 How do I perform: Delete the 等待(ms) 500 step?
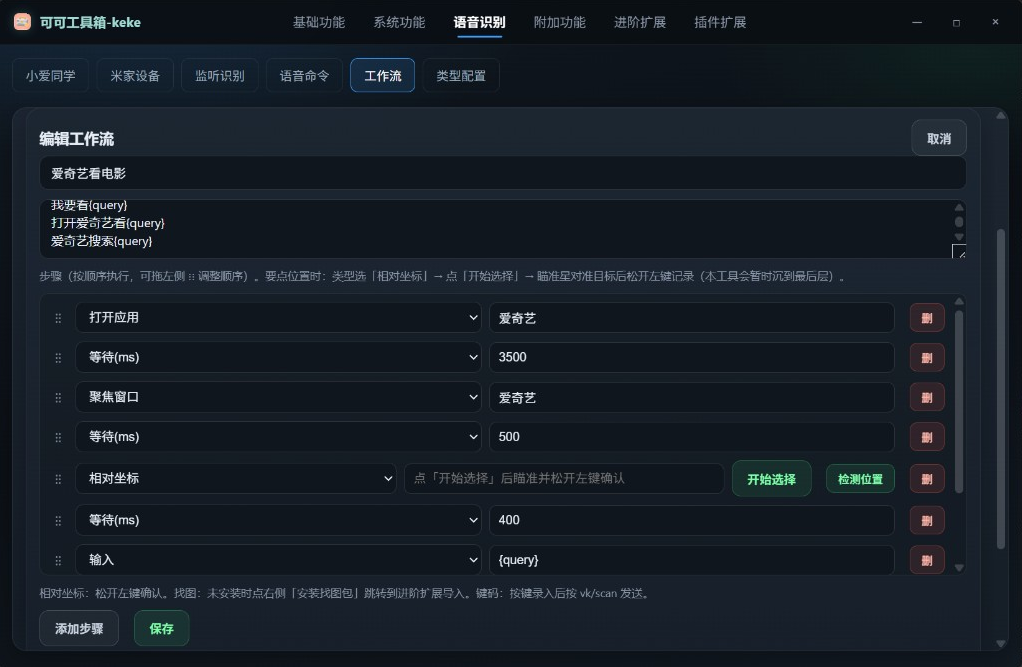927,437
